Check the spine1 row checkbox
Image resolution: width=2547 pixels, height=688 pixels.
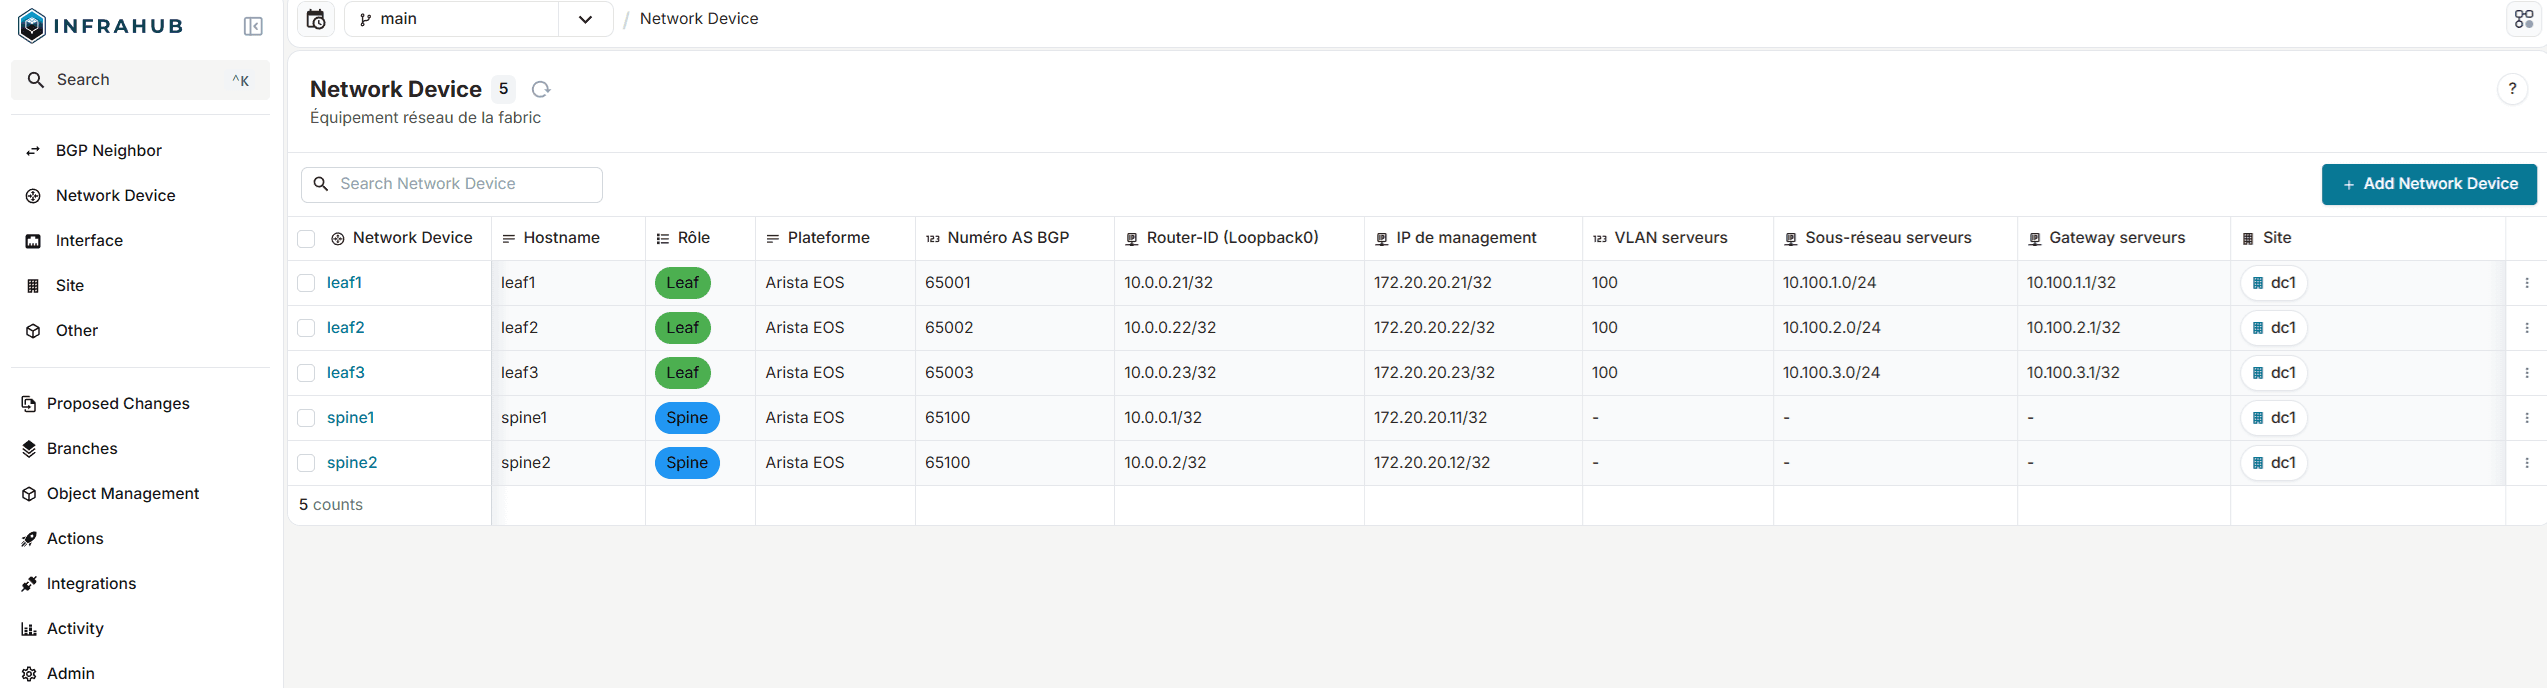click(306, 418)
